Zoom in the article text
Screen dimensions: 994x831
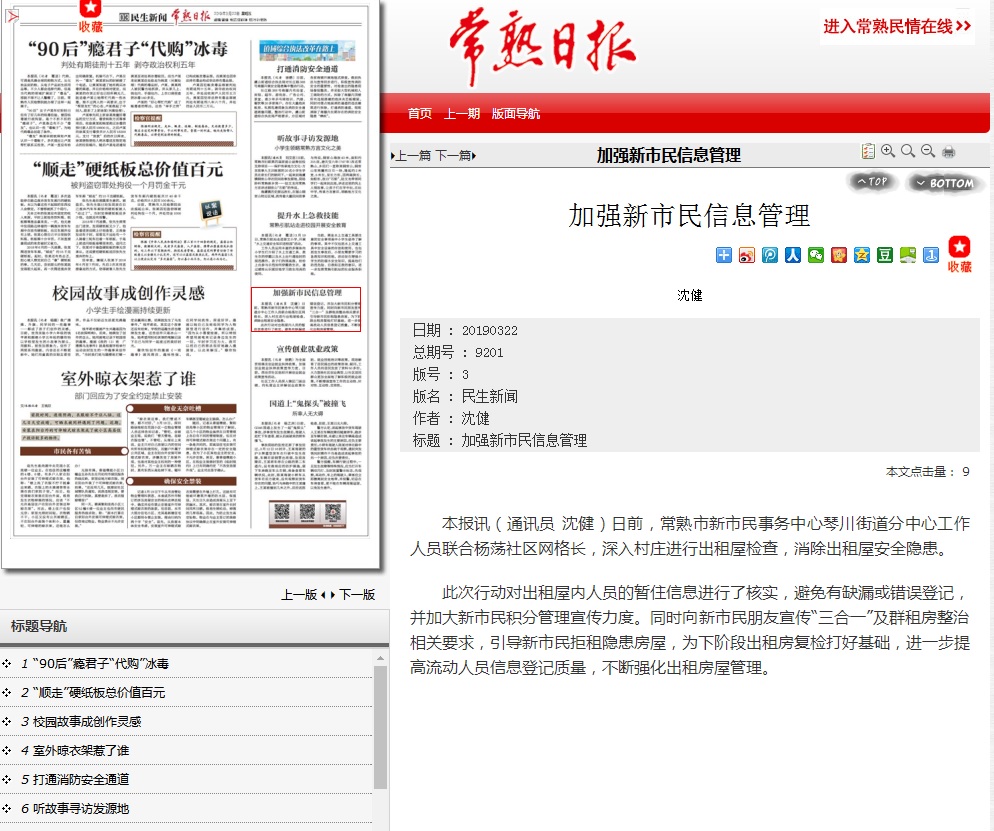pos(888,151)
